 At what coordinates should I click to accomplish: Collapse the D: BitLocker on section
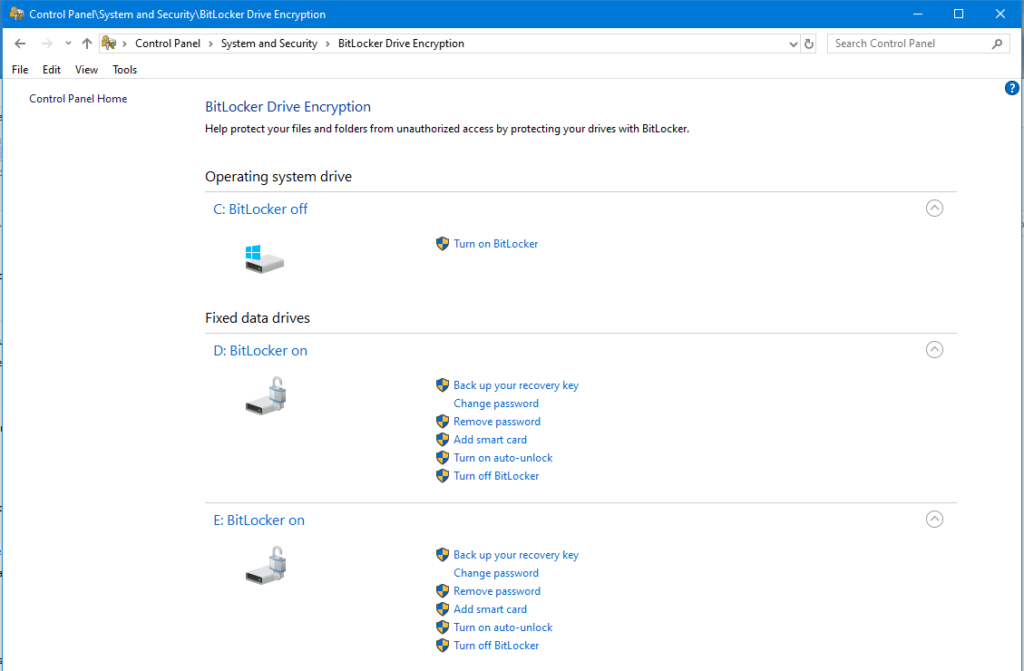(934, 349)
